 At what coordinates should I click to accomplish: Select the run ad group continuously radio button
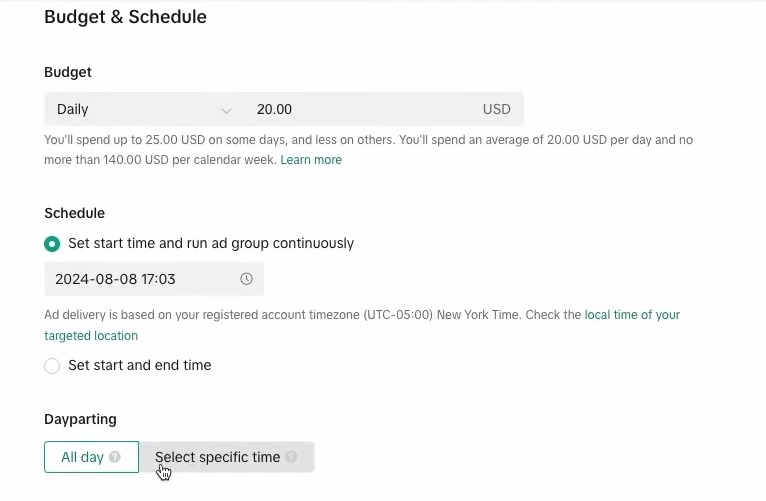52,244
